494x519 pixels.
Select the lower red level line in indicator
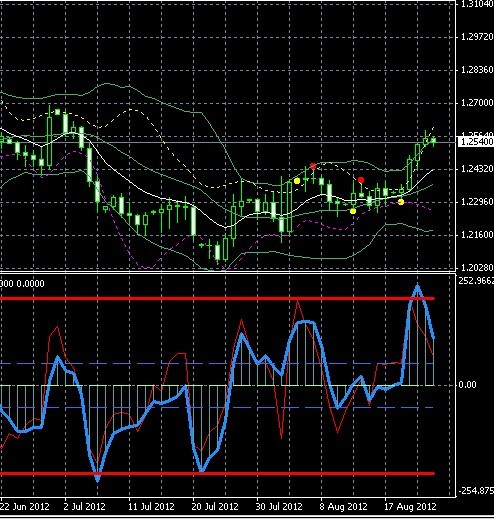point(217,473)
